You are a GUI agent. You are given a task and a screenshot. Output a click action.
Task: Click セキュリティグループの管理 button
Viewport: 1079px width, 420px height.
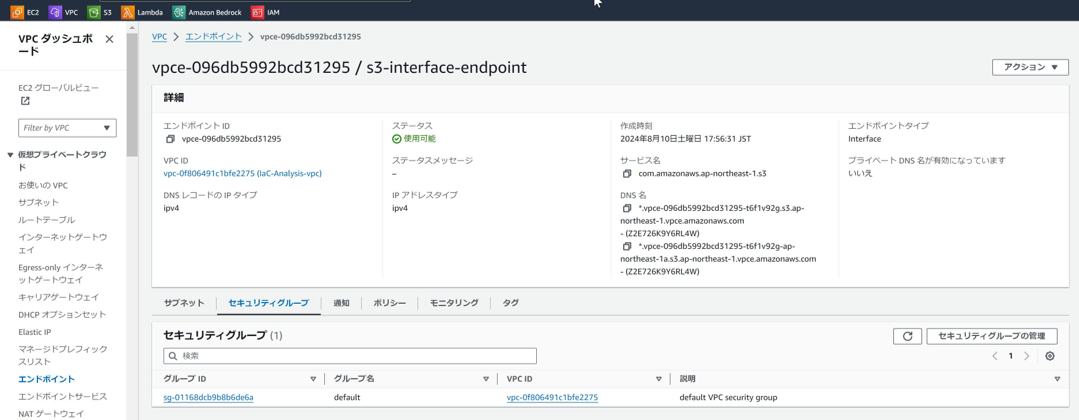[x=992, y=336]
